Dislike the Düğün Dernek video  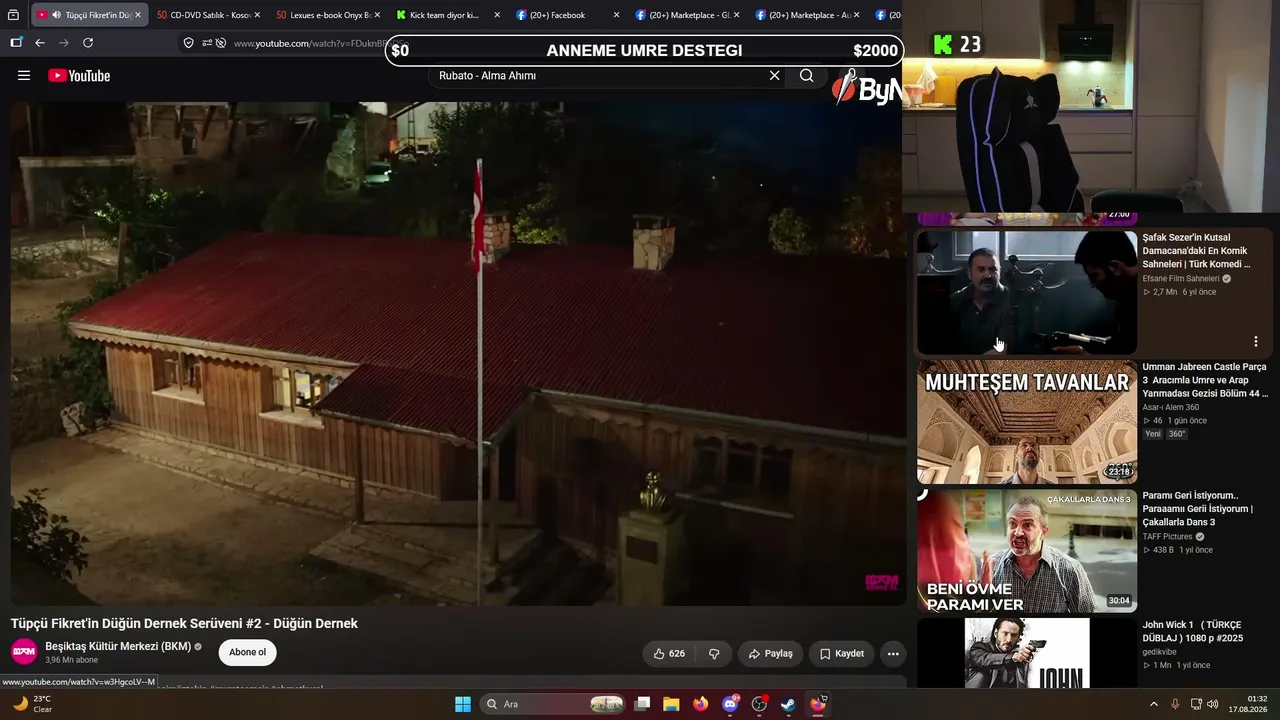[x=714, y=654]
